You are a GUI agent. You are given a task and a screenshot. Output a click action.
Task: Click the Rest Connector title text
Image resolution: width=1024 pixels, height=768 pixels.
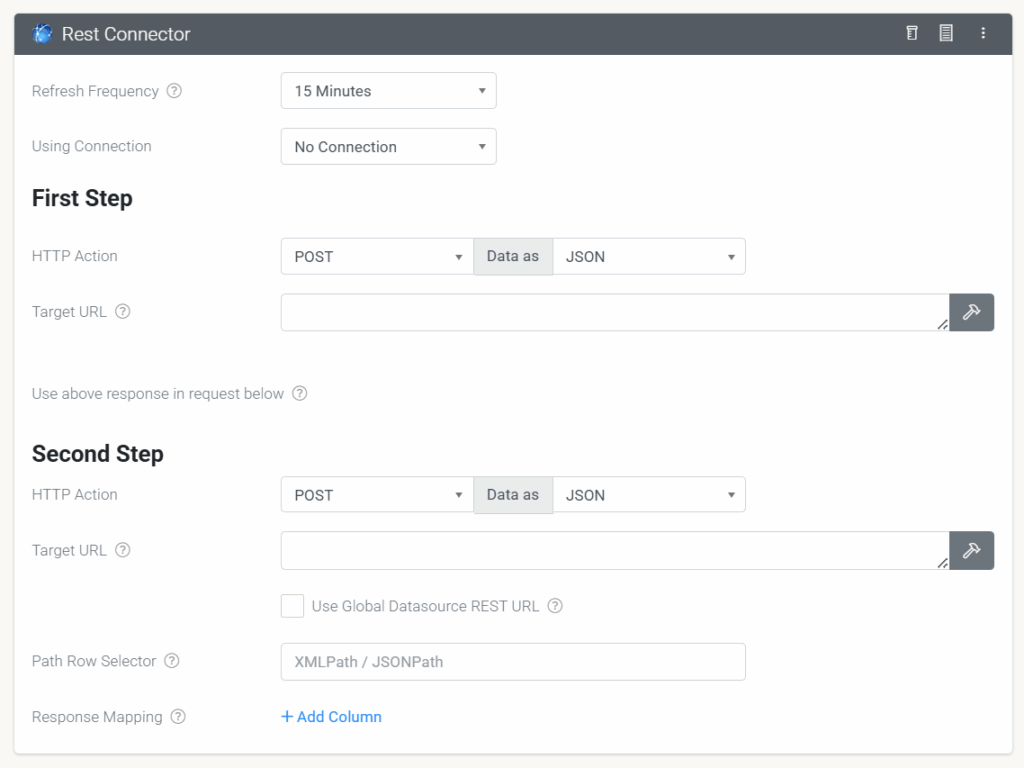[x=126, y=34]
